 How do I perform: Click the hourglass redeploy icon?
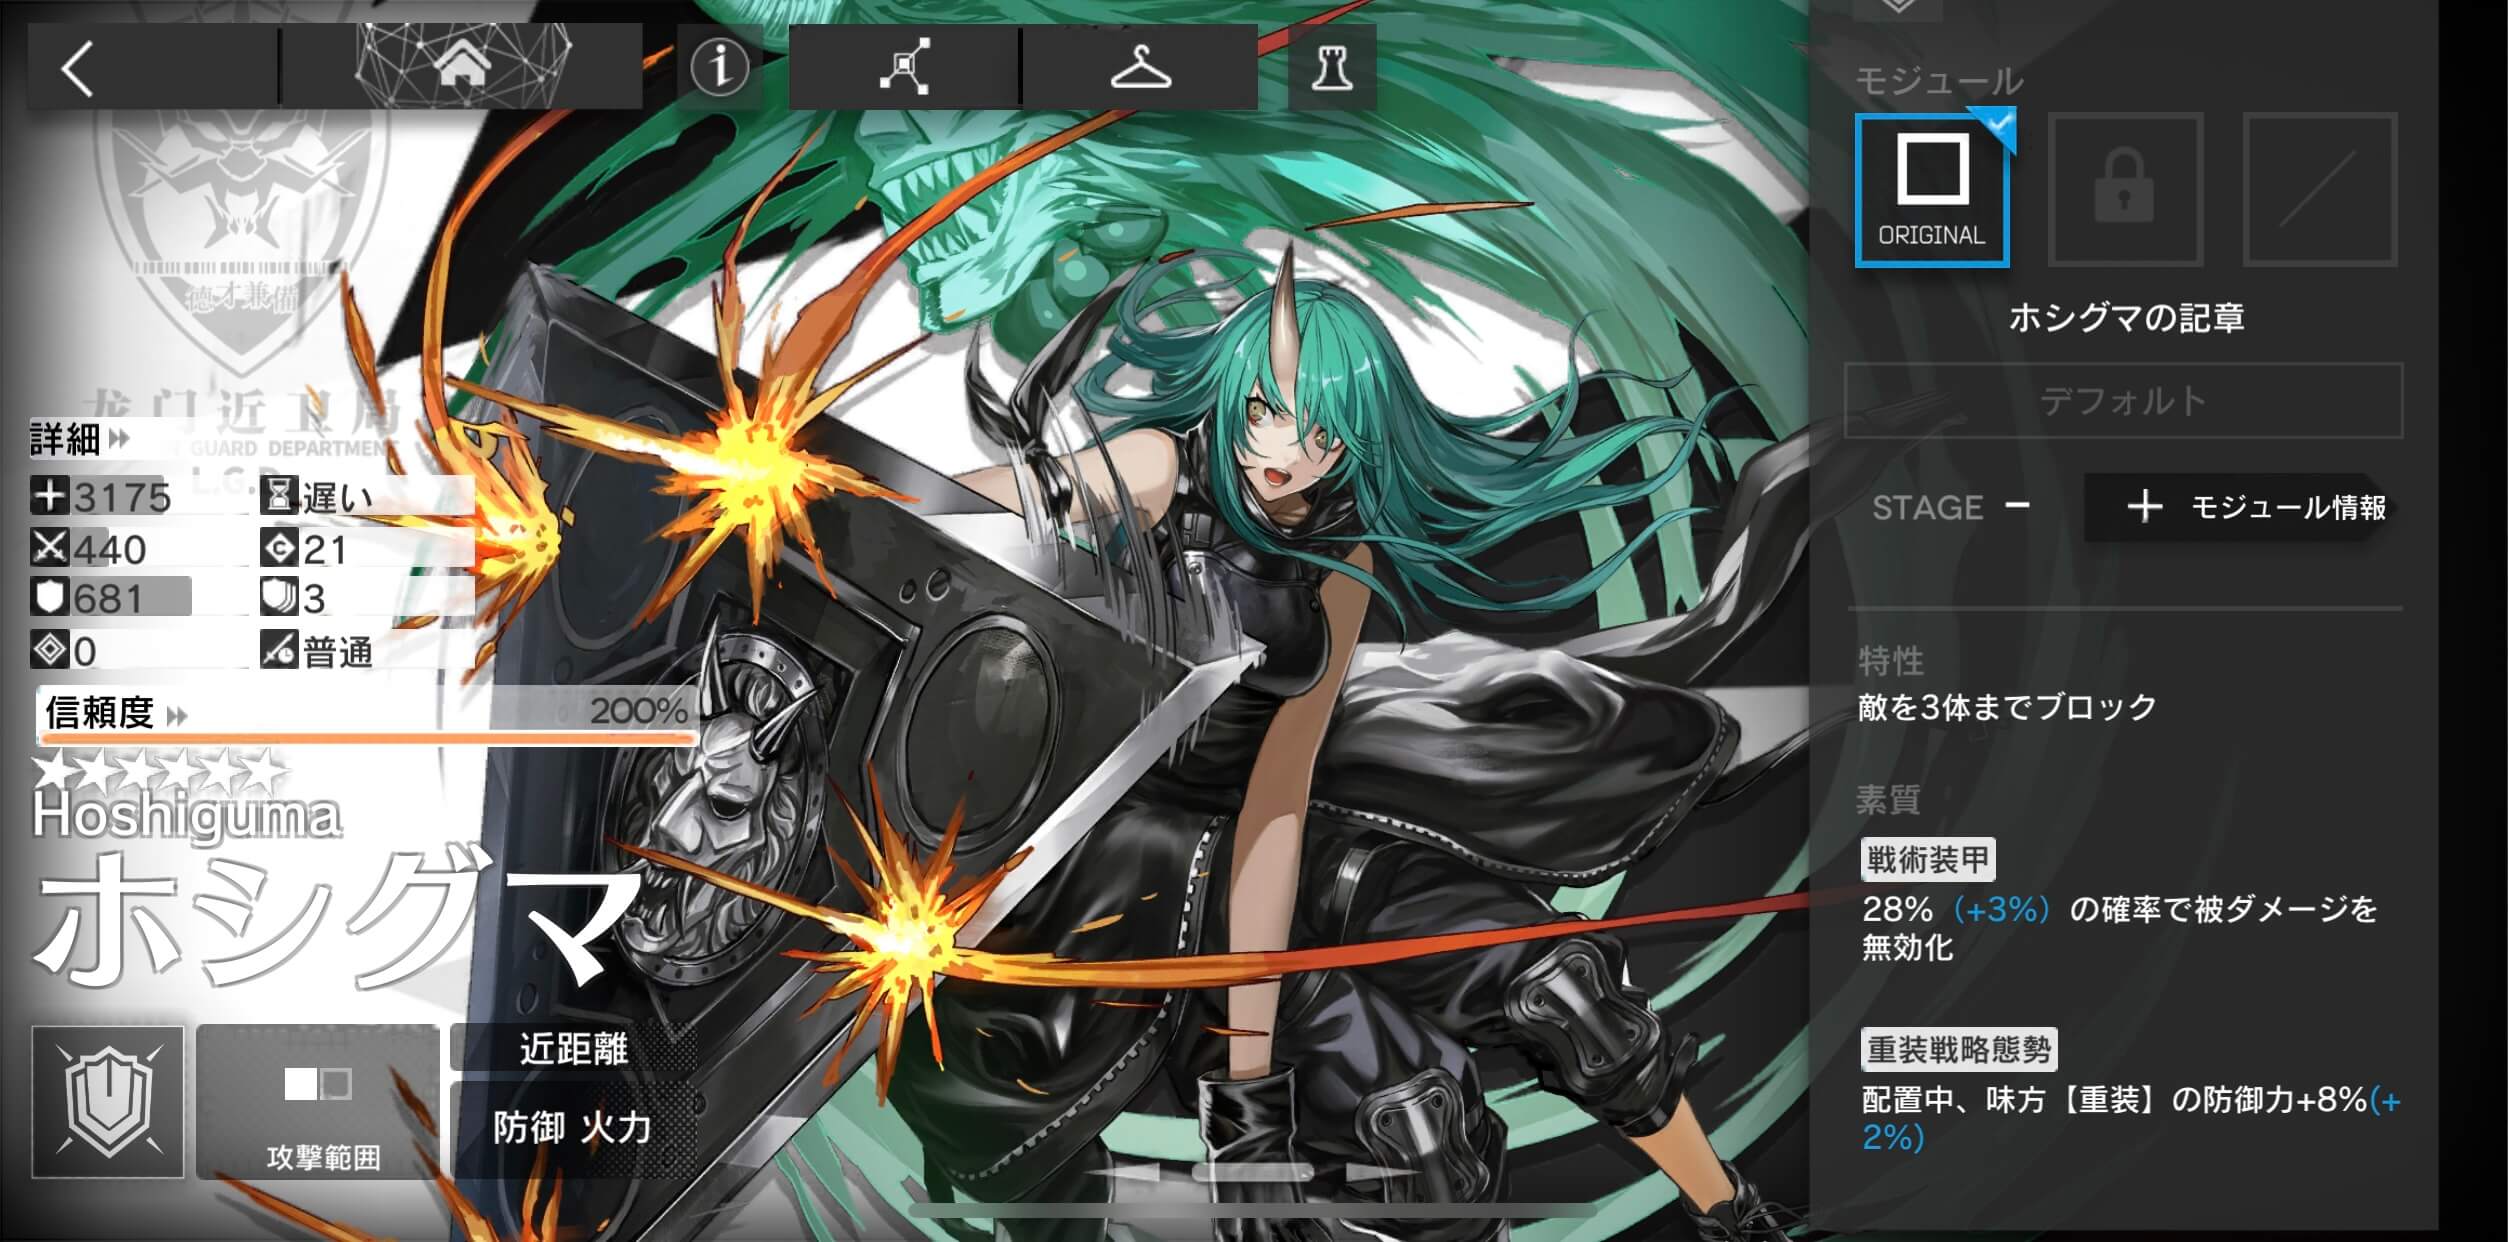[x=279, y=496]
